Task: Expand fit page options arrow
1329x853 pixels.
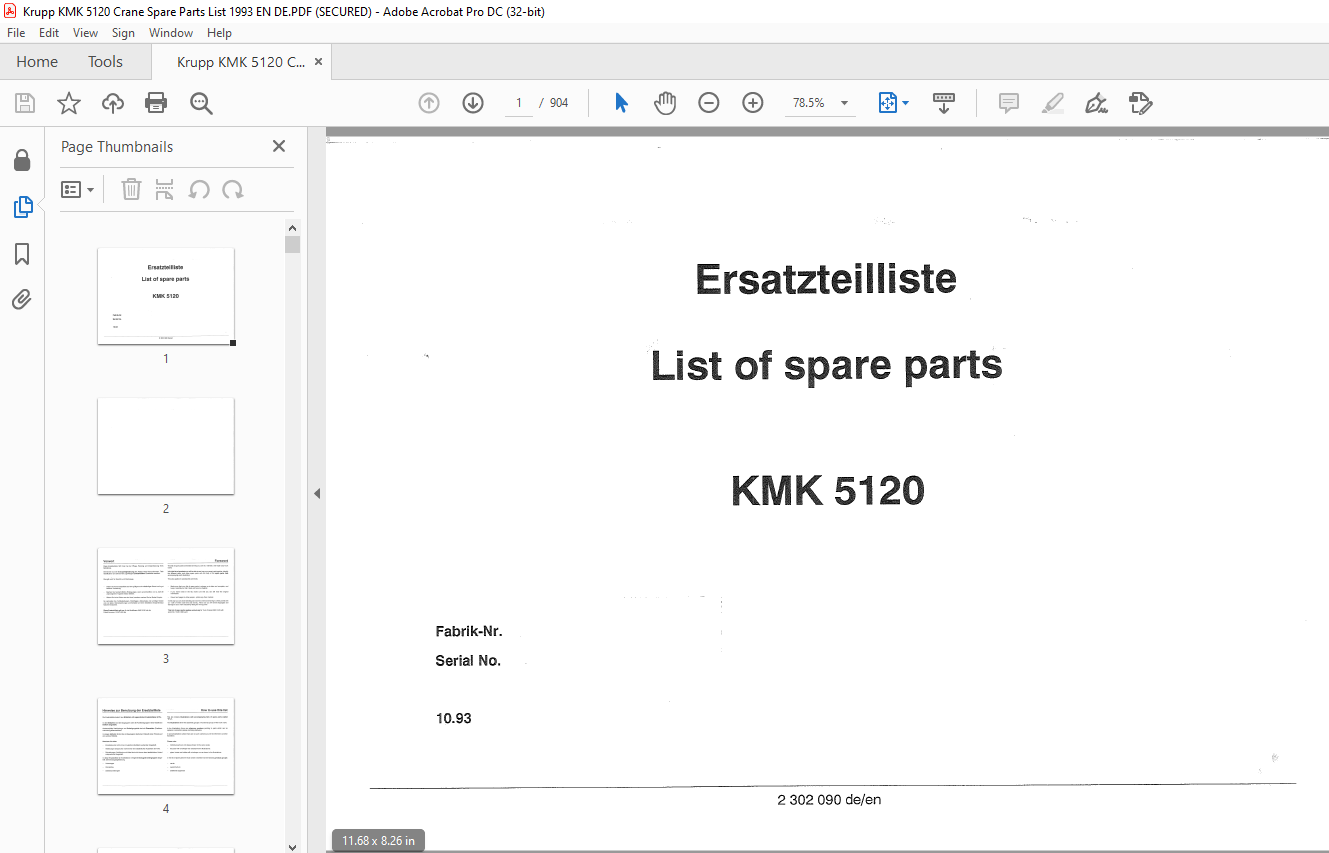Action: pyautogui.click(x=906, y=103)
